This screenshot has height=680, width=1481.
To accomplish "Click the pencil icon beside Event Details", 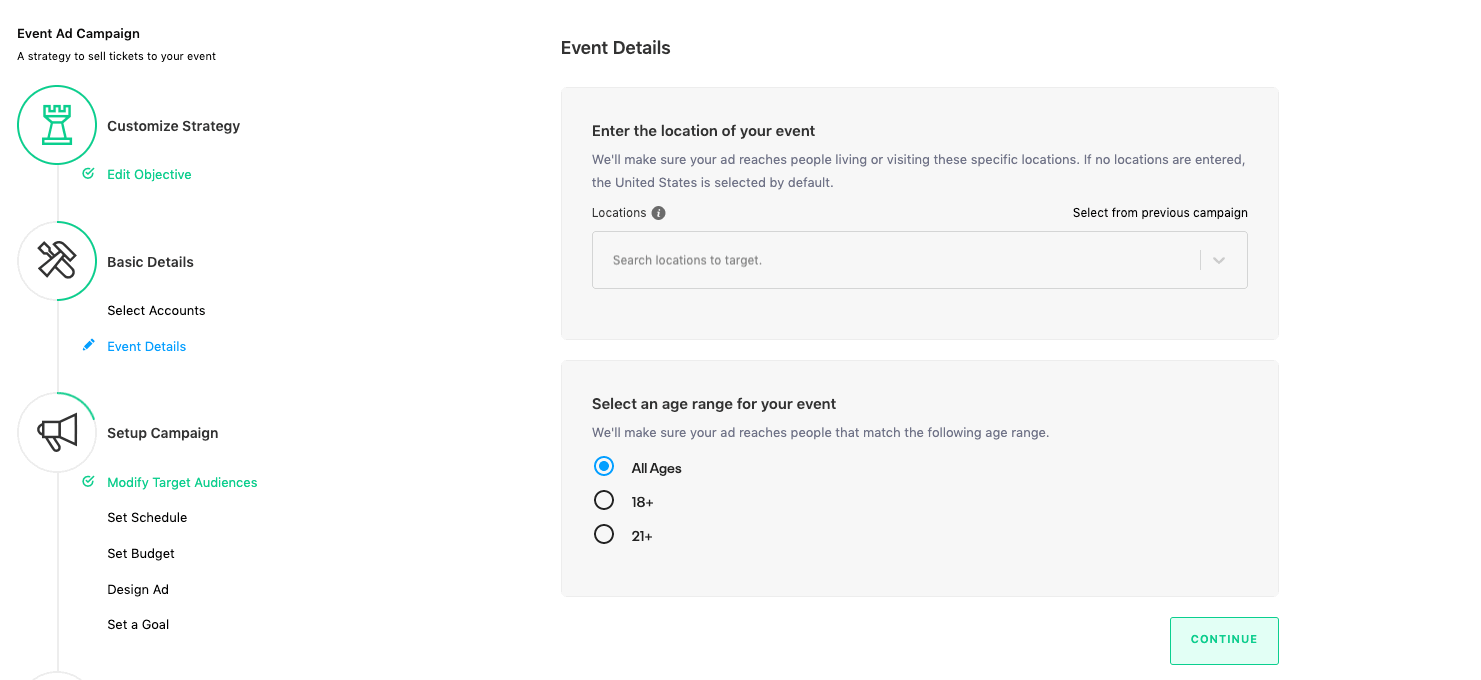I will [88, 346].
